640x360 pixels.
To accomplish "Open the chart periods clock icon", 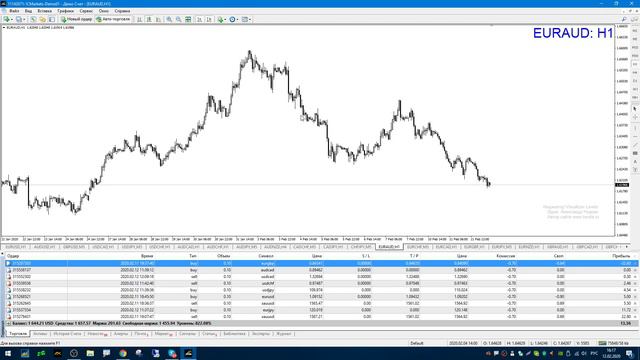I will click(232, 19).
